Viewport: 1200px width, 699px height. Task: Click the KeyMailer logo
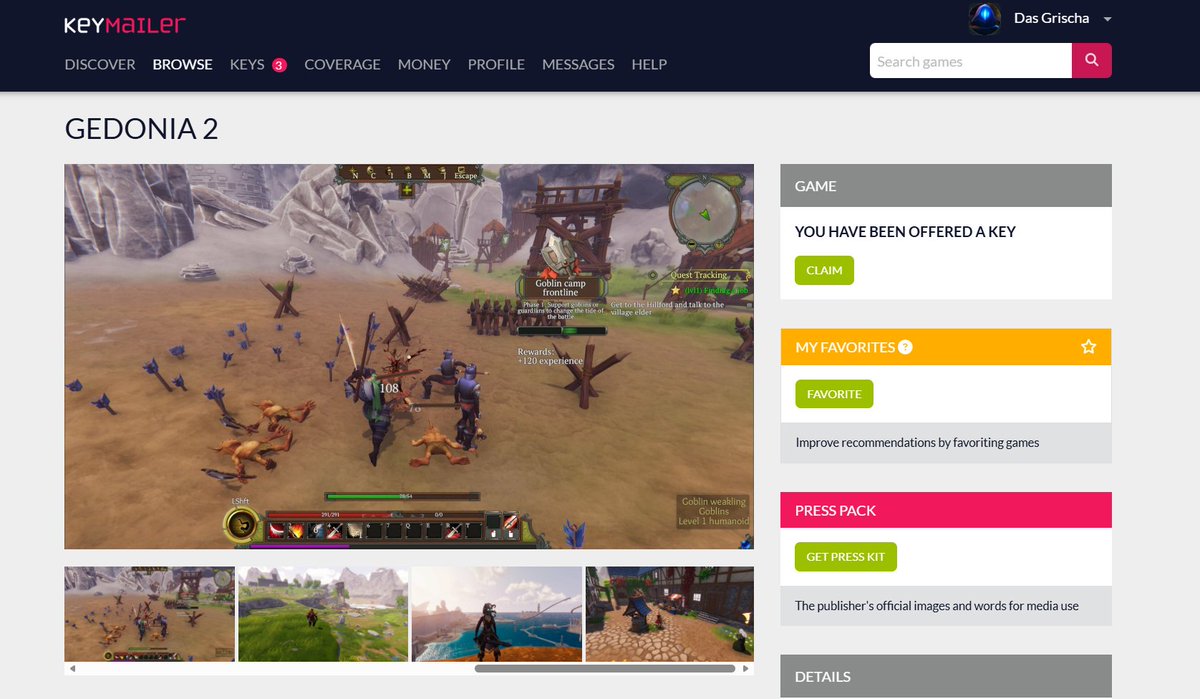(x=125, y=24)
